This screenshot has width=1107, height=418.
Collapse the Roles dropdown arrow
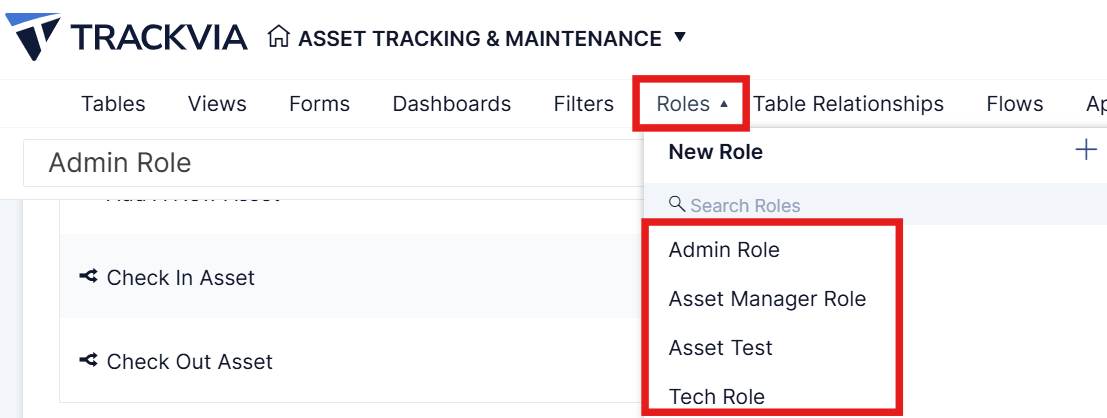pos(724,104)
